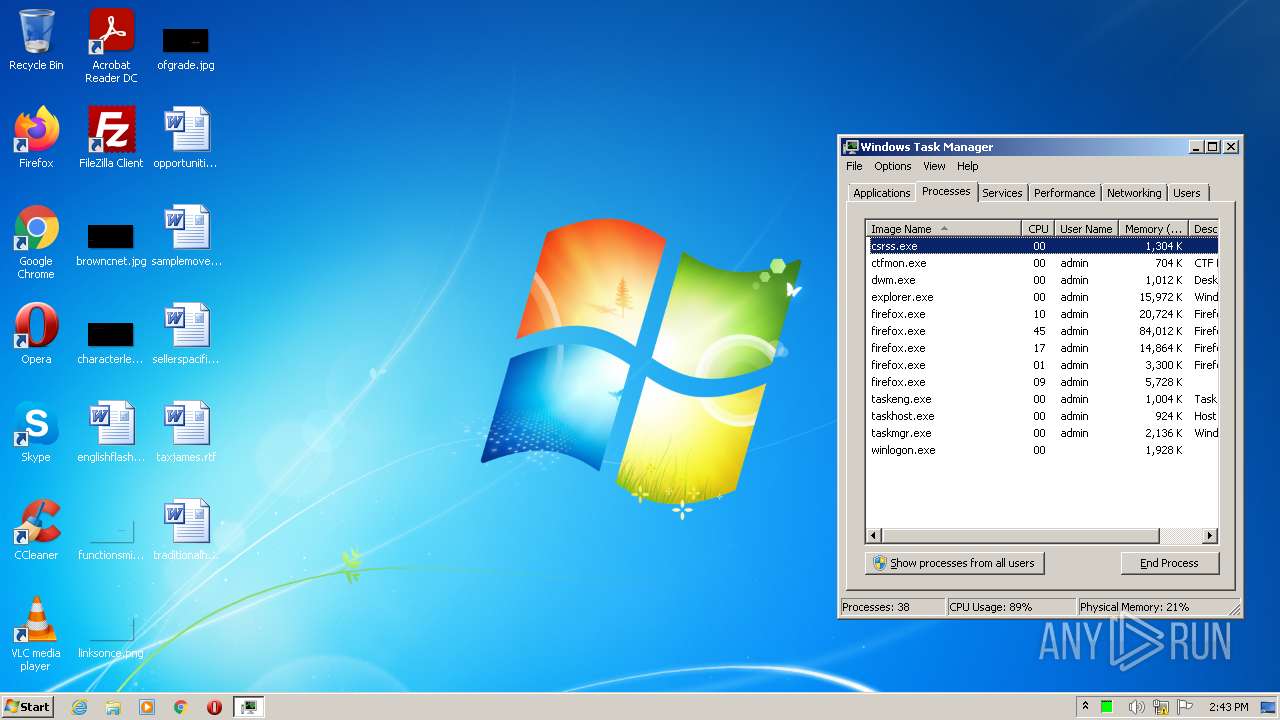Open Task Manager Options menu

pyautogui.click(x=893, y=166)
